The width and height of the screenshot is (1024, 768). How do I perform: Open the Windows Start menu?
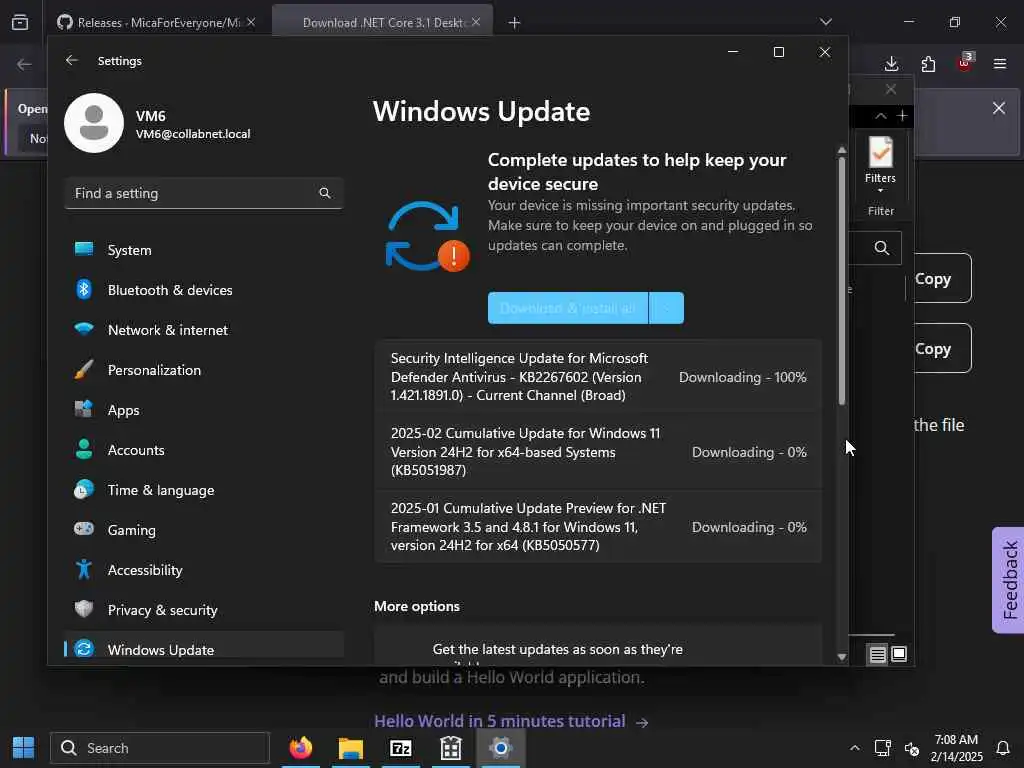24,748
